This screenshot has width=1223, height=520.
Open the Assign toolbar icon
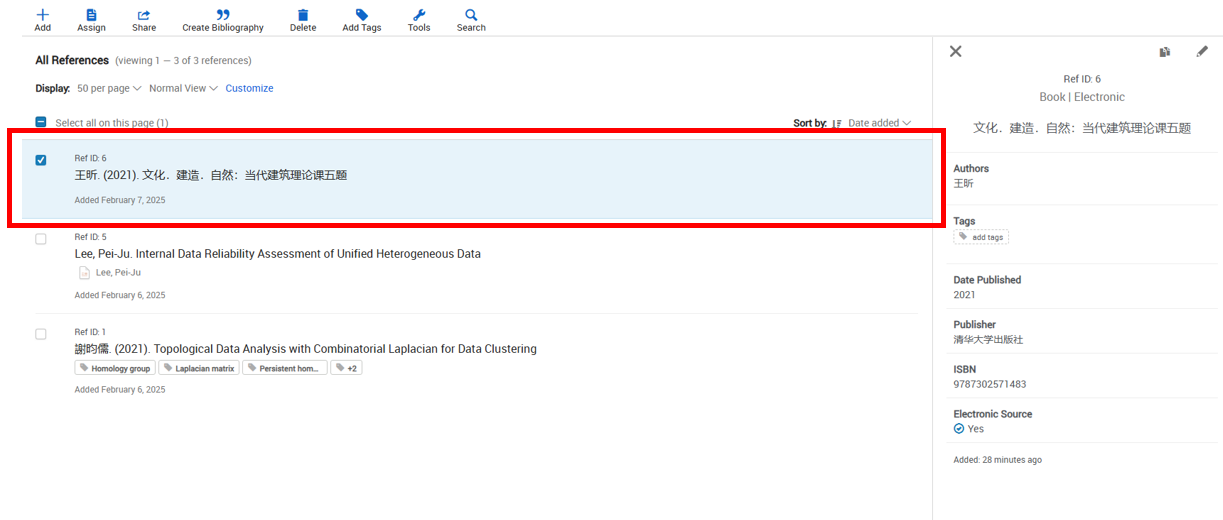coord(91,15)
